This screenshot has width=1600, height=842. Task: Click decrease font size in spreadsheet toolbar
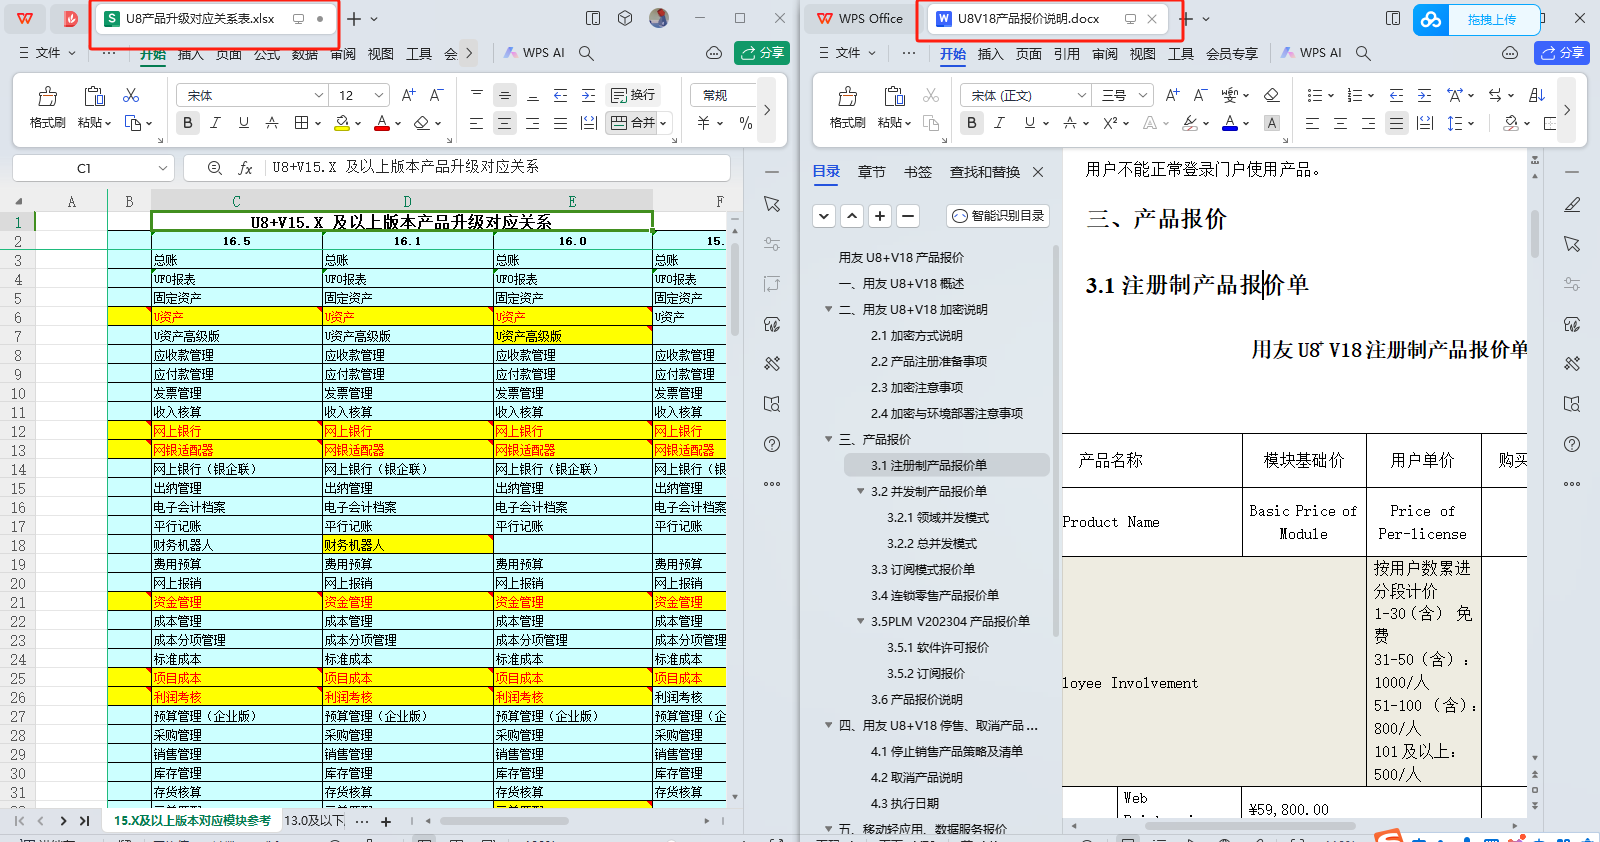click(436, 95)
